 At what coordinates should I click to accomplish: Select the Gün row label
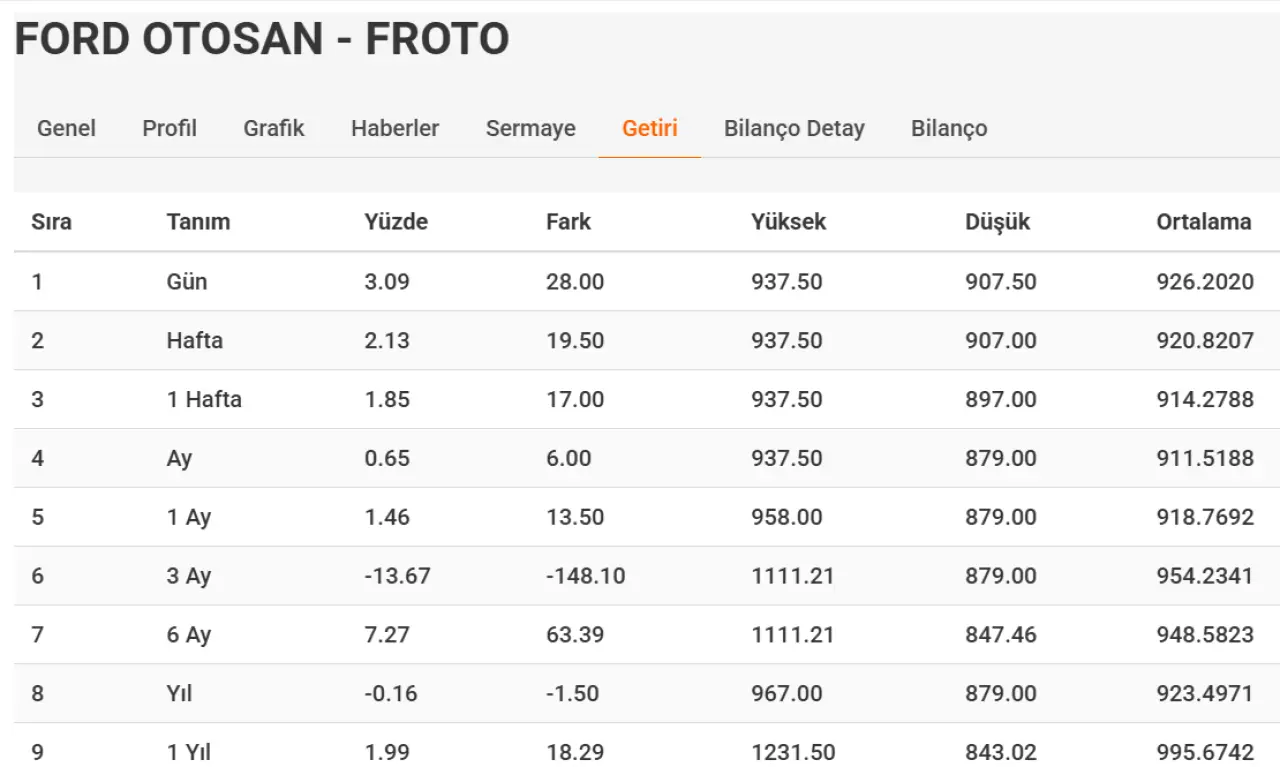coord(187,281)
